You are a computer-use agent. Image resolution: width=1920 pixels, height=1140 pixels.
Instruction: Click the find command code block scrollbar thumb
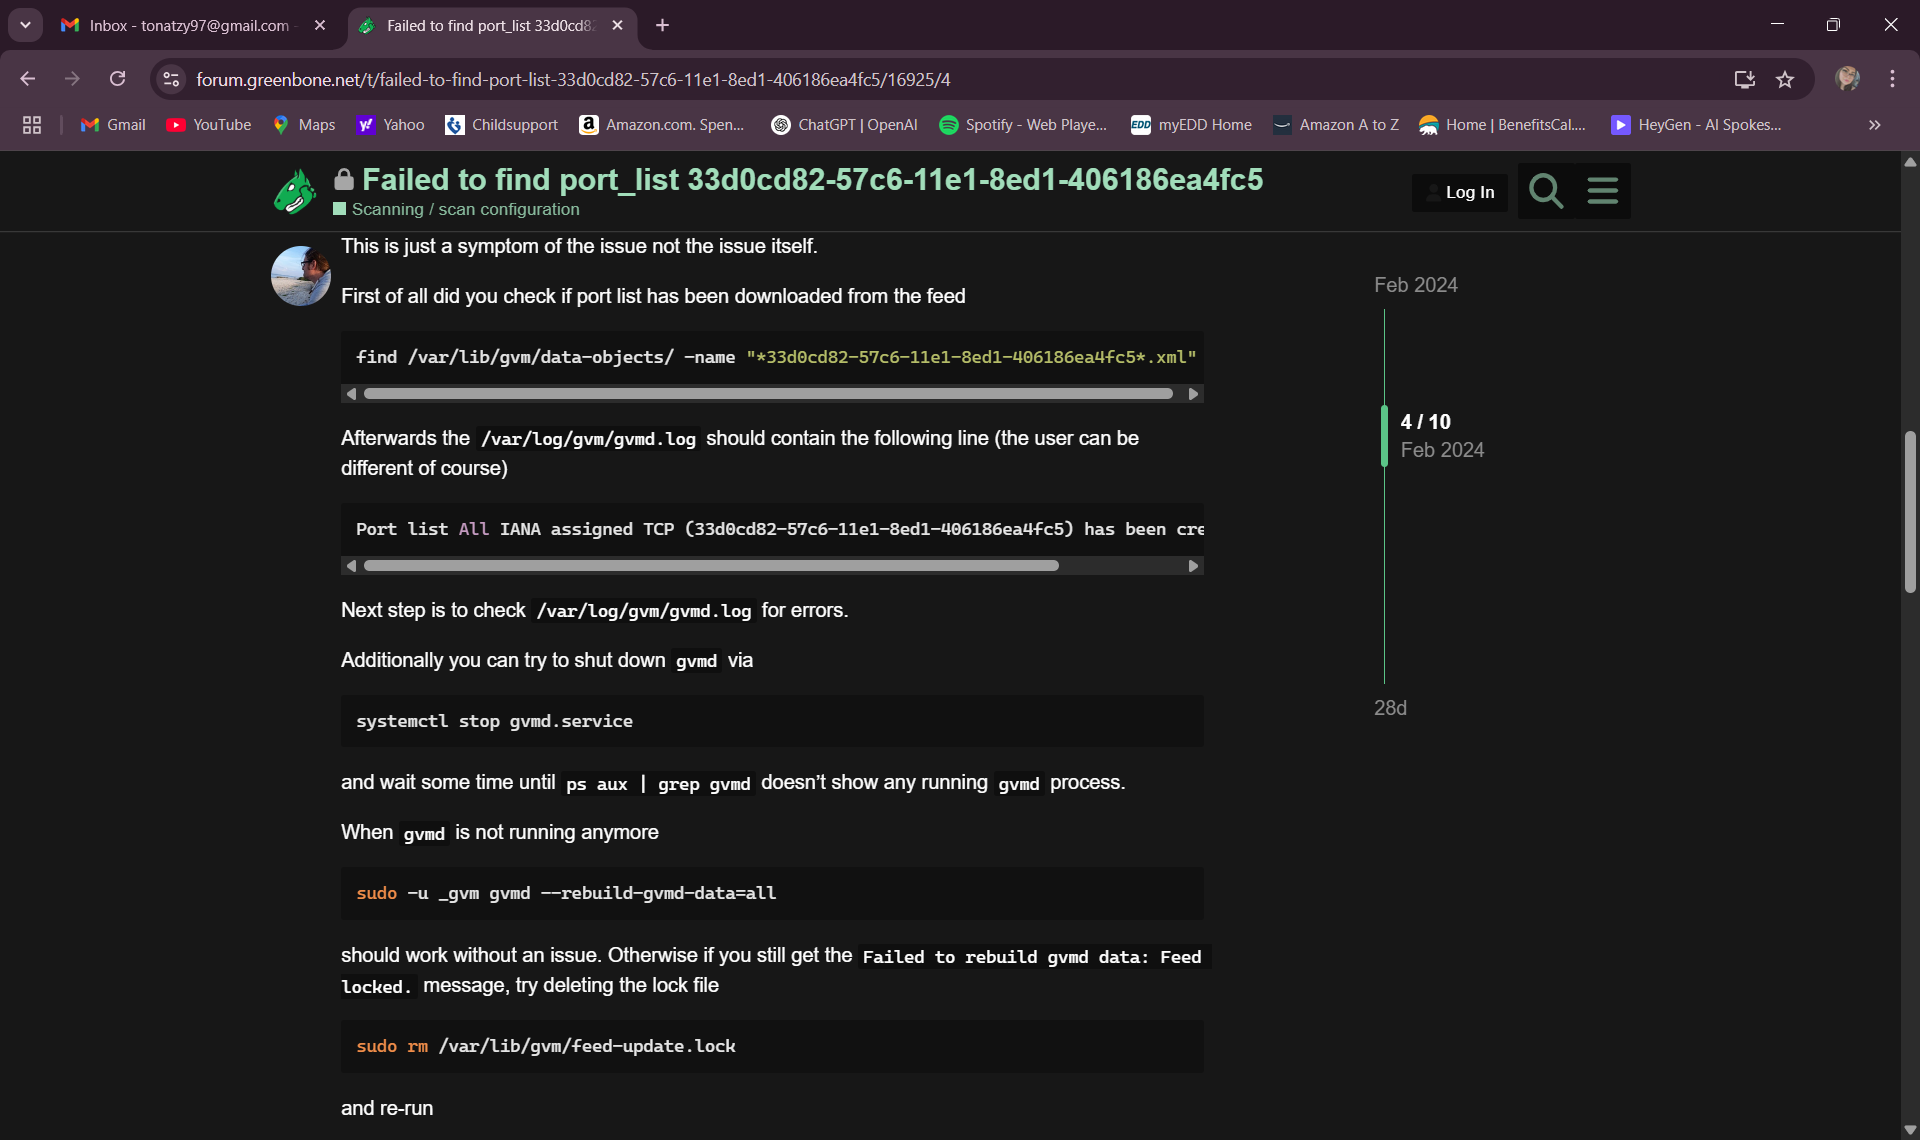pyautogui.click(x=768, y=394)
